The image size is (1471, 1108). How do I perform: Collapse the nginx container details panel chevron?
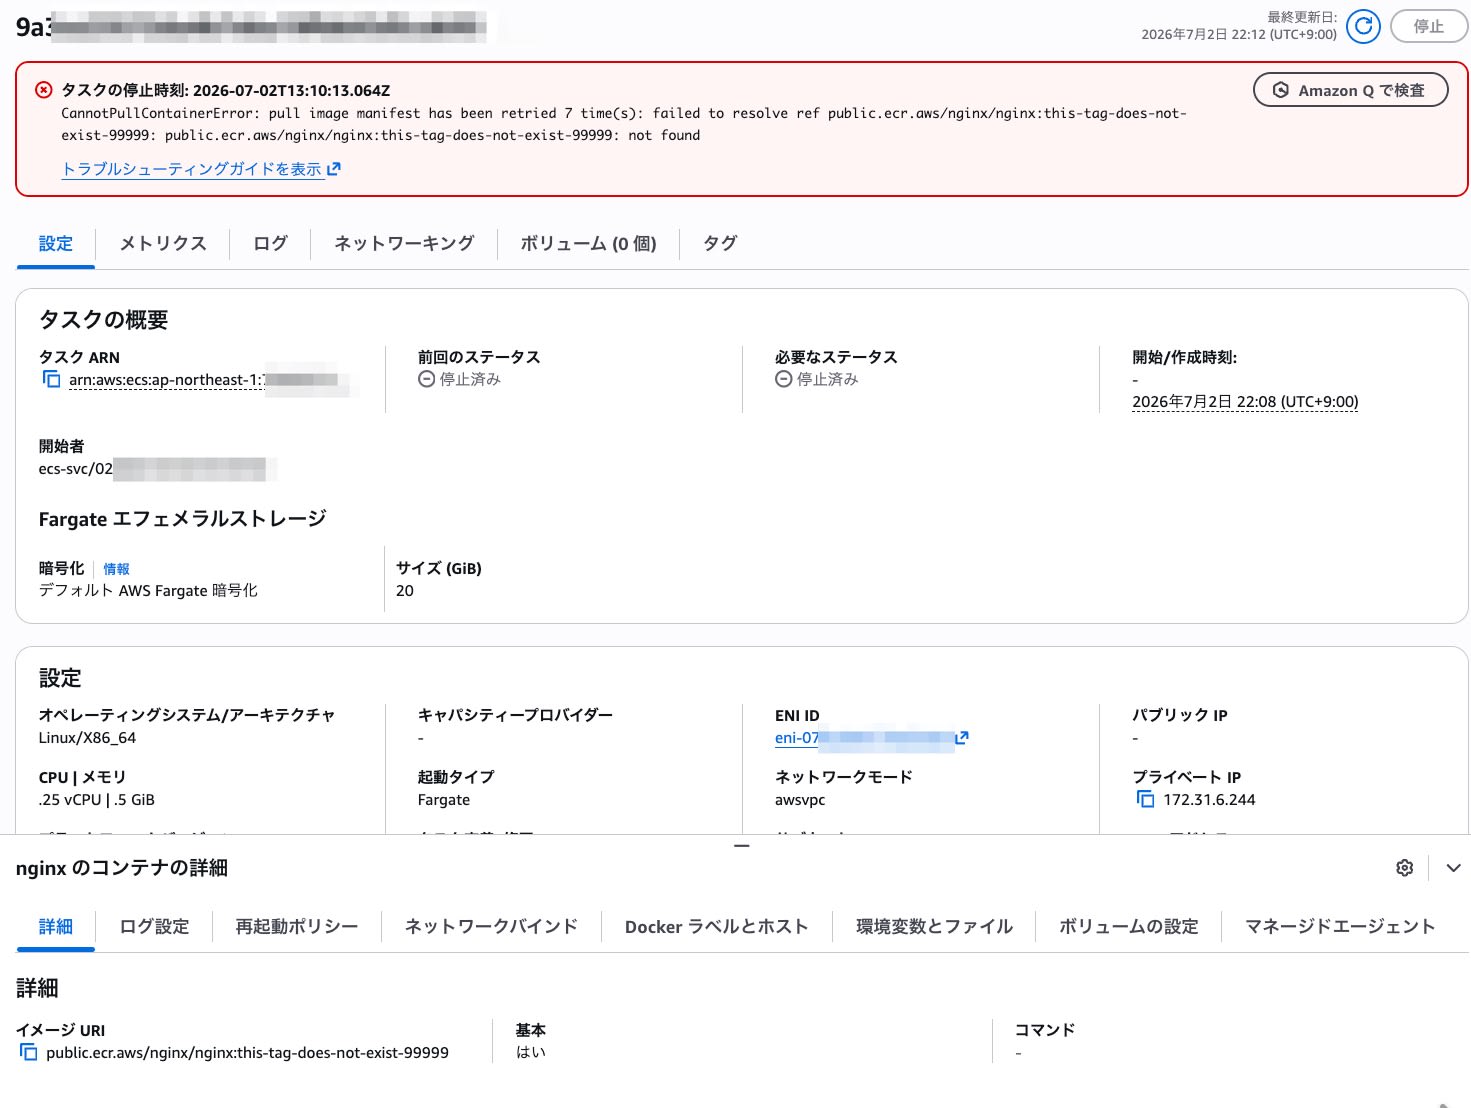click(x=1453, y=868)
